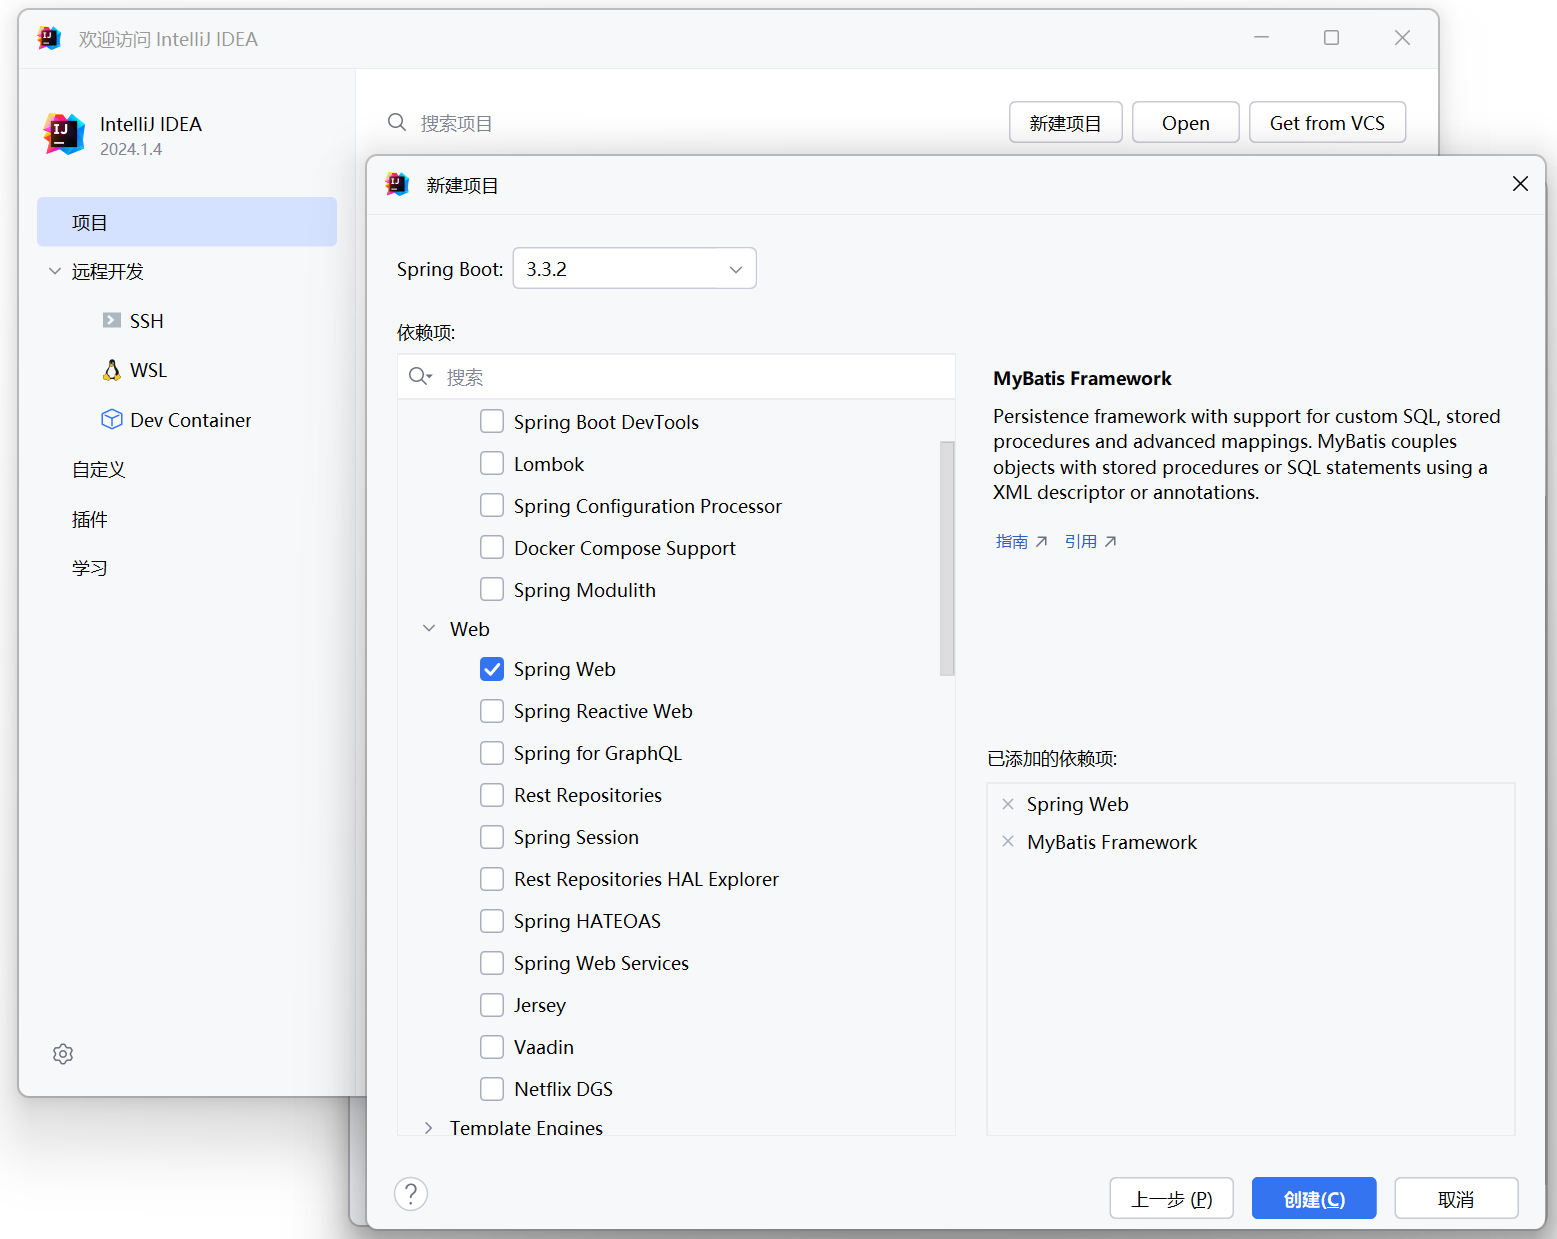
Task: Click the IntelliJ IDEA logo in sidebar
Action: tap(64, 133)
